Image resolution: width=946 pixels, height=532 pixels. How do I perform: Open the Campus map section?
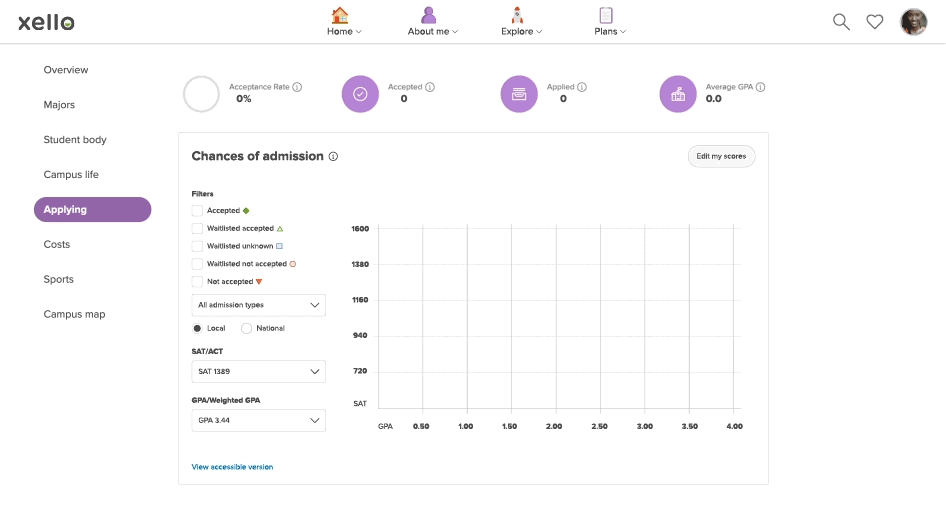[74, 314]
